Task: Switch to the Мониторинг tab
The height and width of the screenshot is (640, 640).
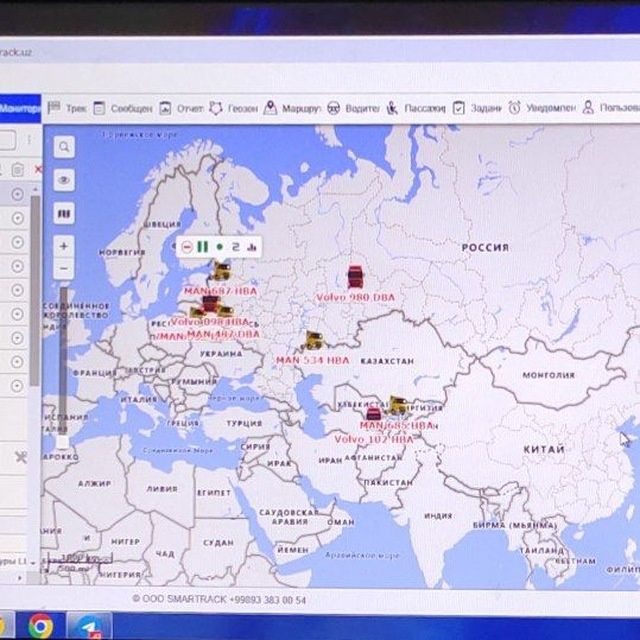Action: 20,109
